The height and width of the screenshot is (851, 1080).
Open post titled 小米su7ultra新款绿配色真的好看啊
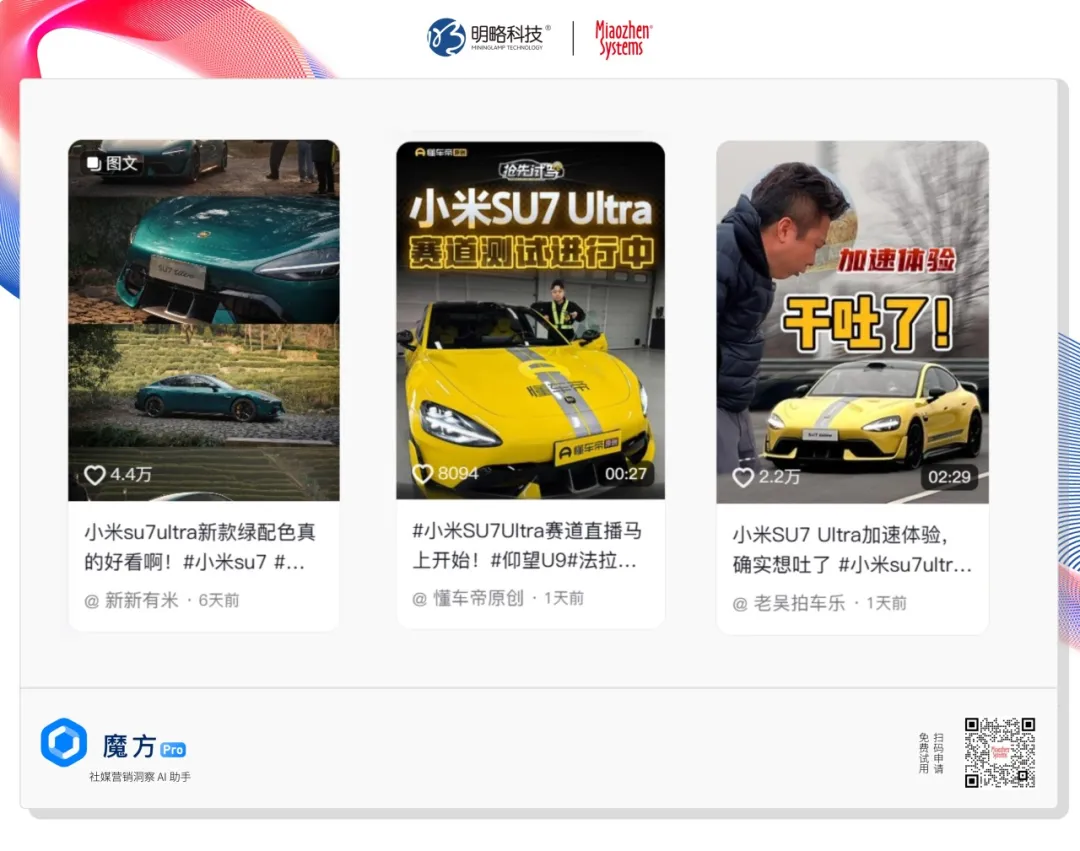(x=200, y=547)
